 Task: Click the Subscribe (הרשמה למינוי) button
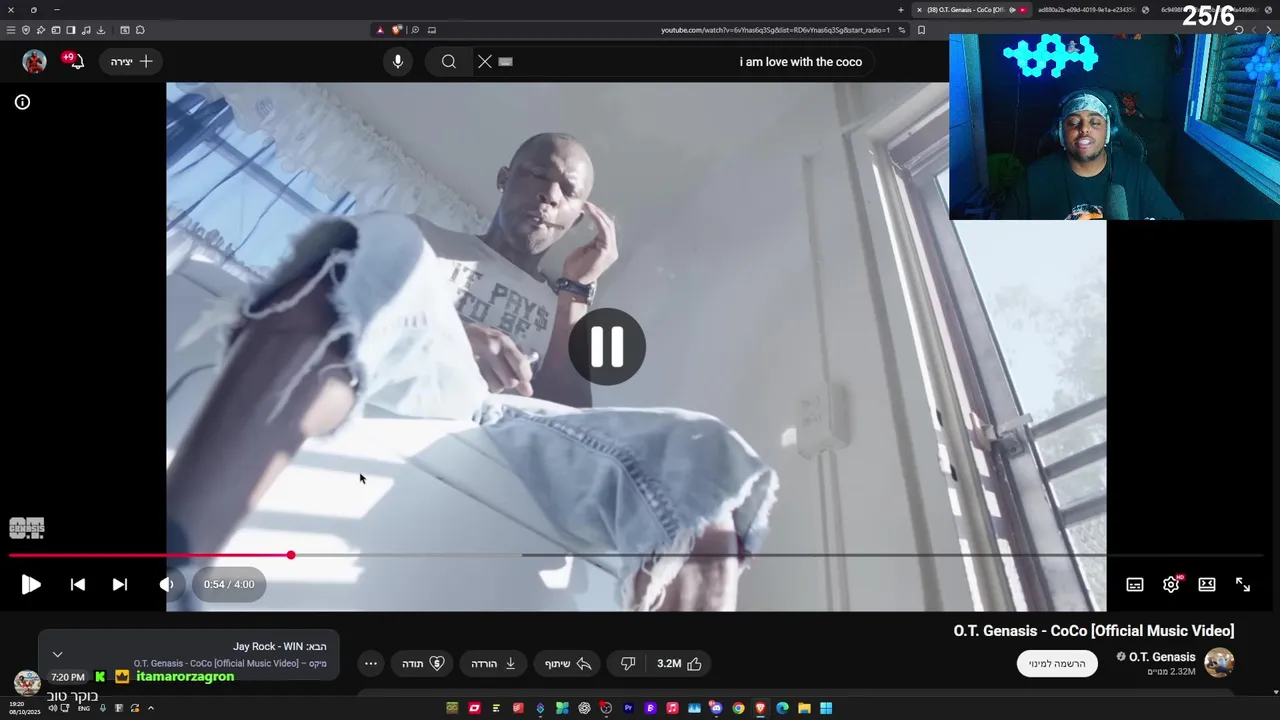[x=1057, y=664]
